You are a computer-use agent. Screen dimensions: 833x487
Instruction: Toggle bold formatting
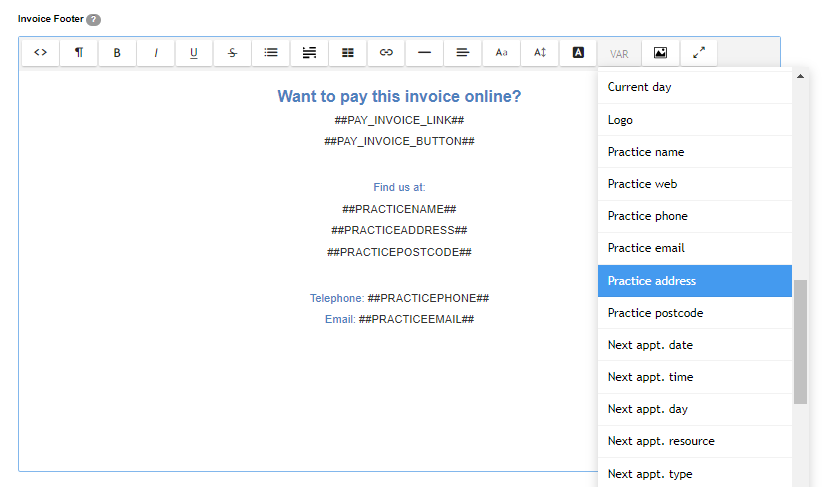click(x=117, y=53)
